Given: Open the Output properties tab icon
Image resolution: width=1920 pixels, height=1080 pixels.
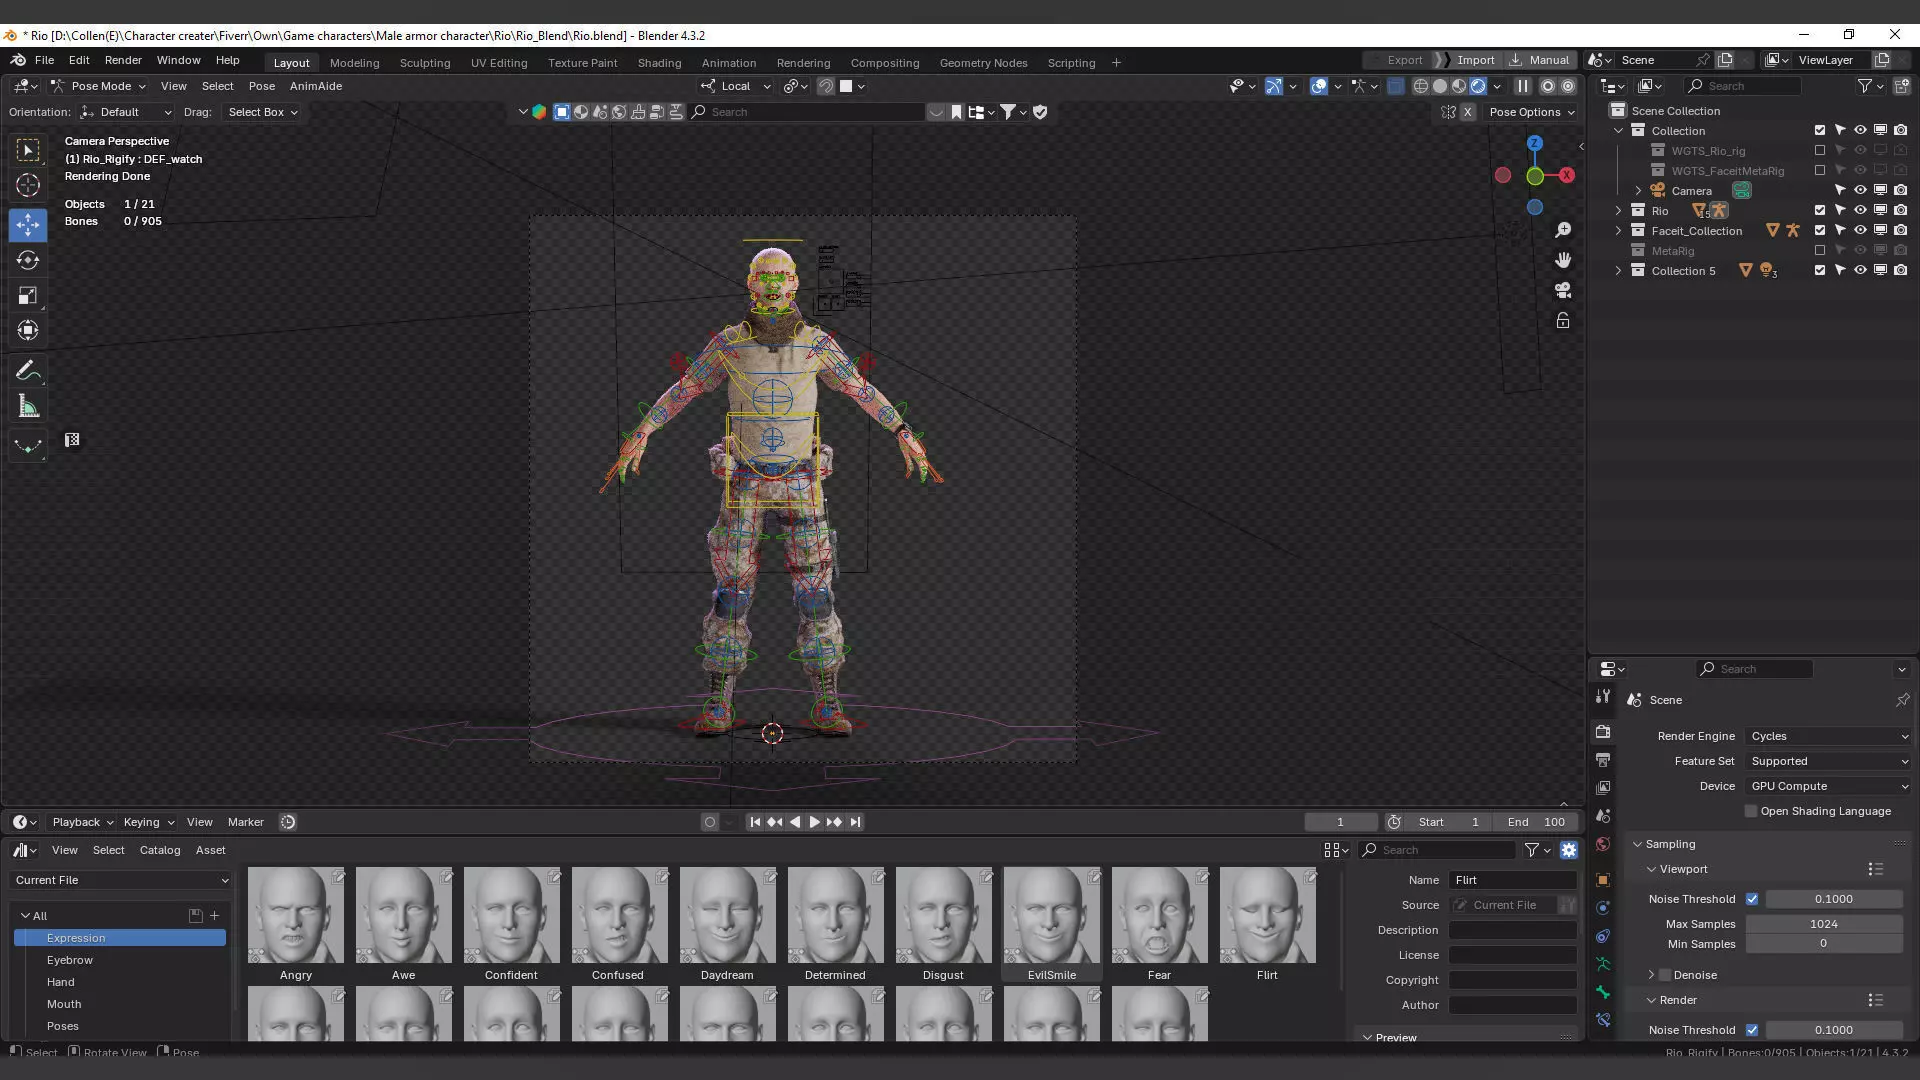Looking at the screenshot, I should click(1603, 760).
